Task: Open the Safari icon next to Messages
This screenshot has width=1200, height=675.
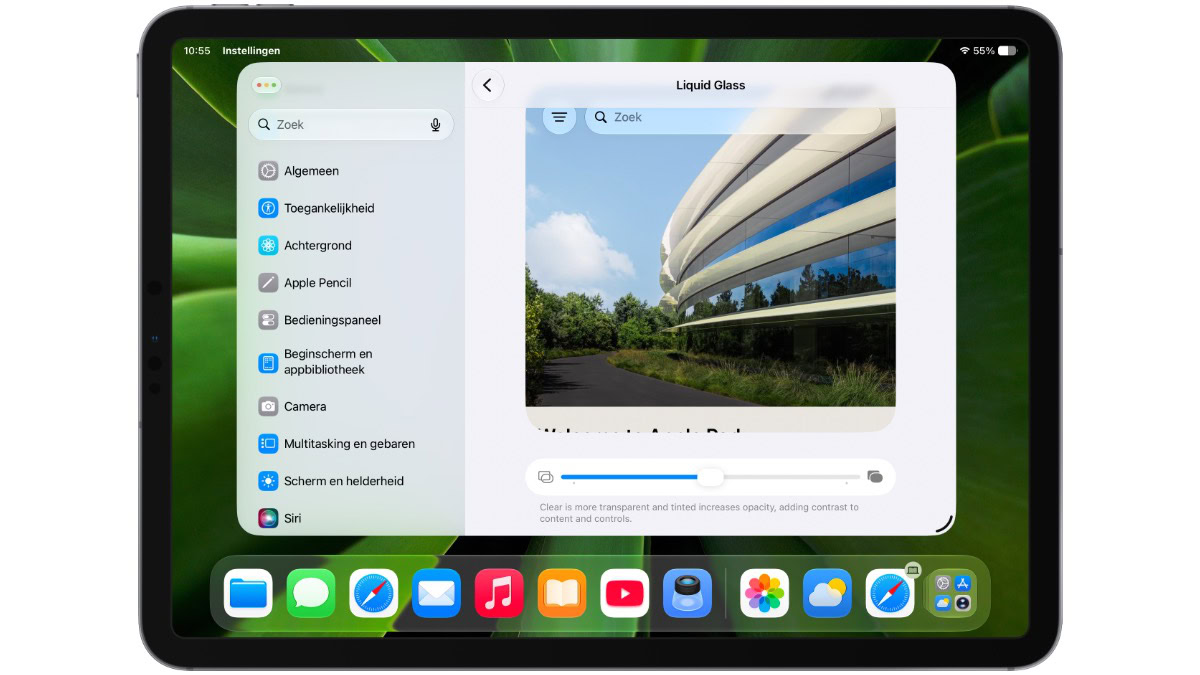Action: point(374,594)
